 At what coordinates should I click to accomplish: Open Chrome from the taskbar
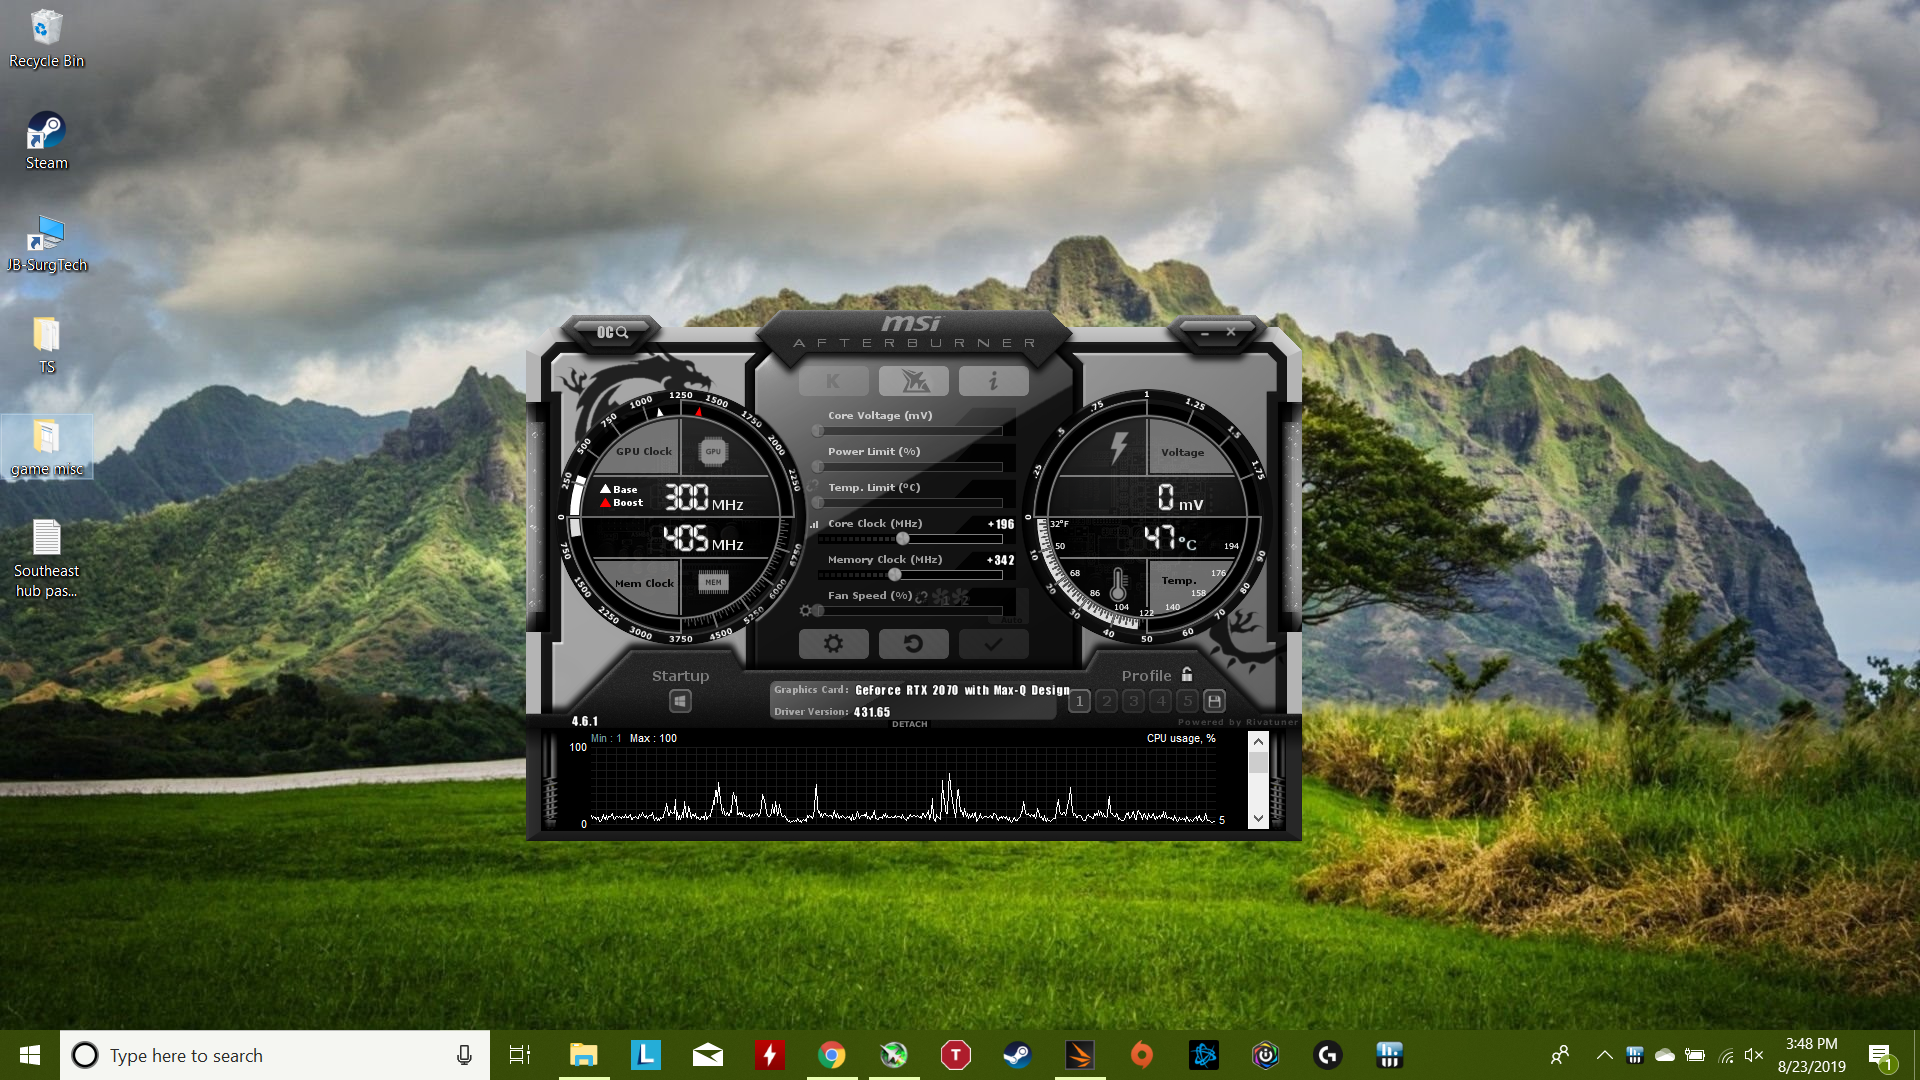pyautogui.click(x=831, y=1055)
